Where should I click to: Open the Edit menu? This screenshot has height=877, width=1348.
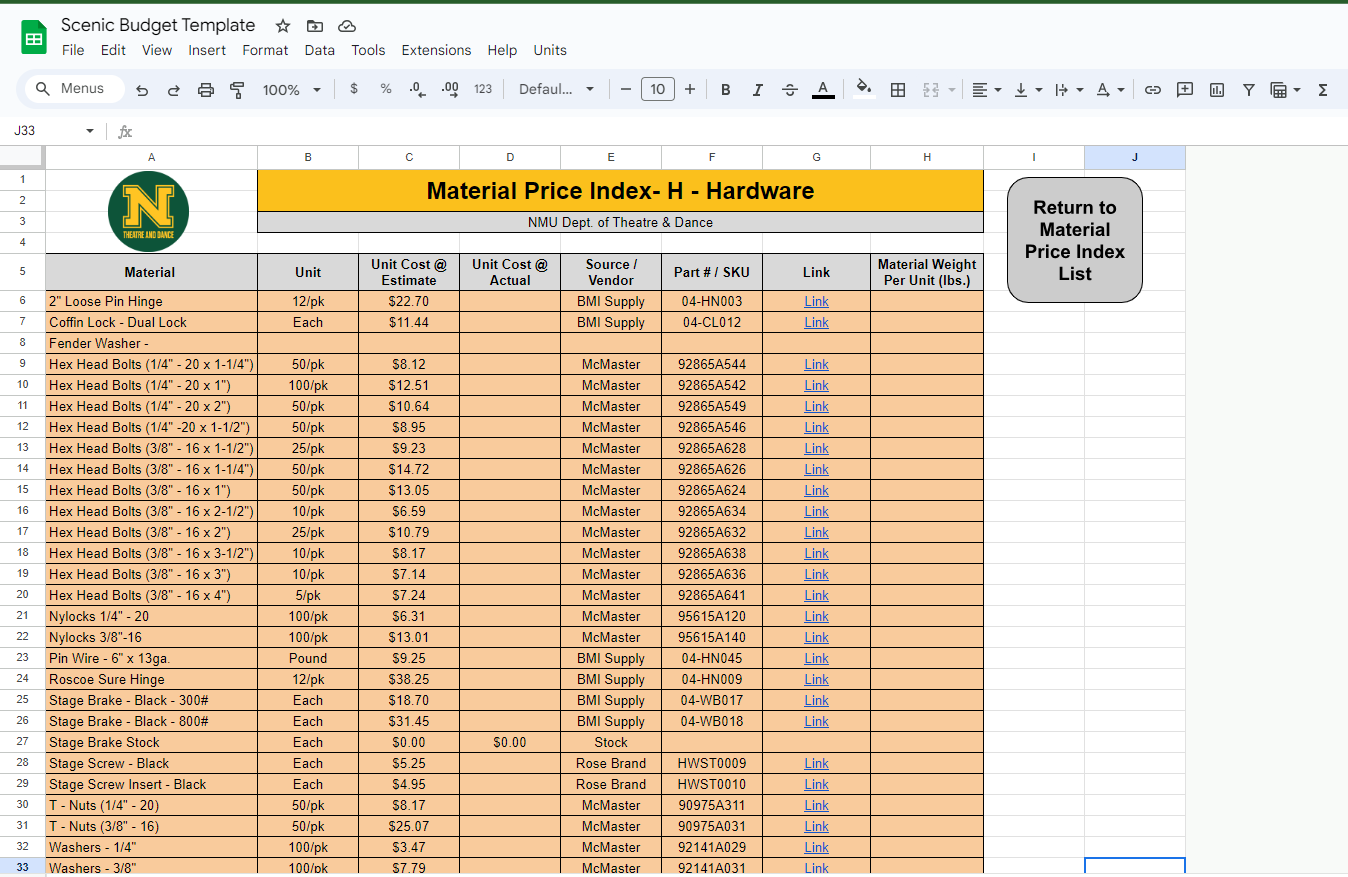(113, 50)
